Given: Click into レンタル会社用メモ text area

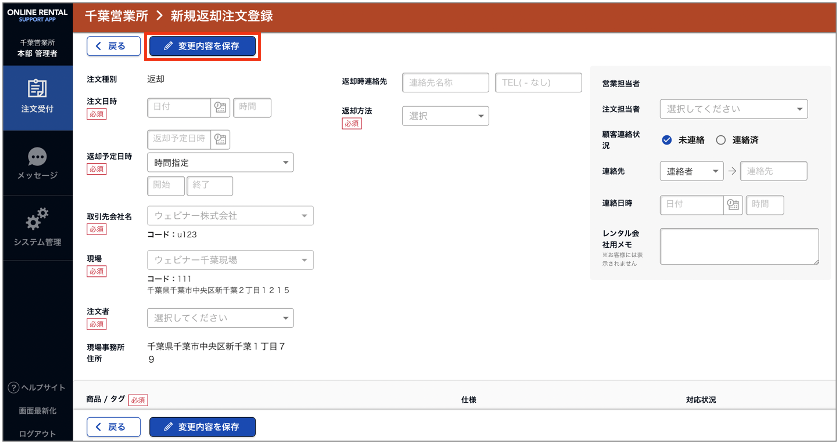Looking at the screenshot, I should coord(739,246).
